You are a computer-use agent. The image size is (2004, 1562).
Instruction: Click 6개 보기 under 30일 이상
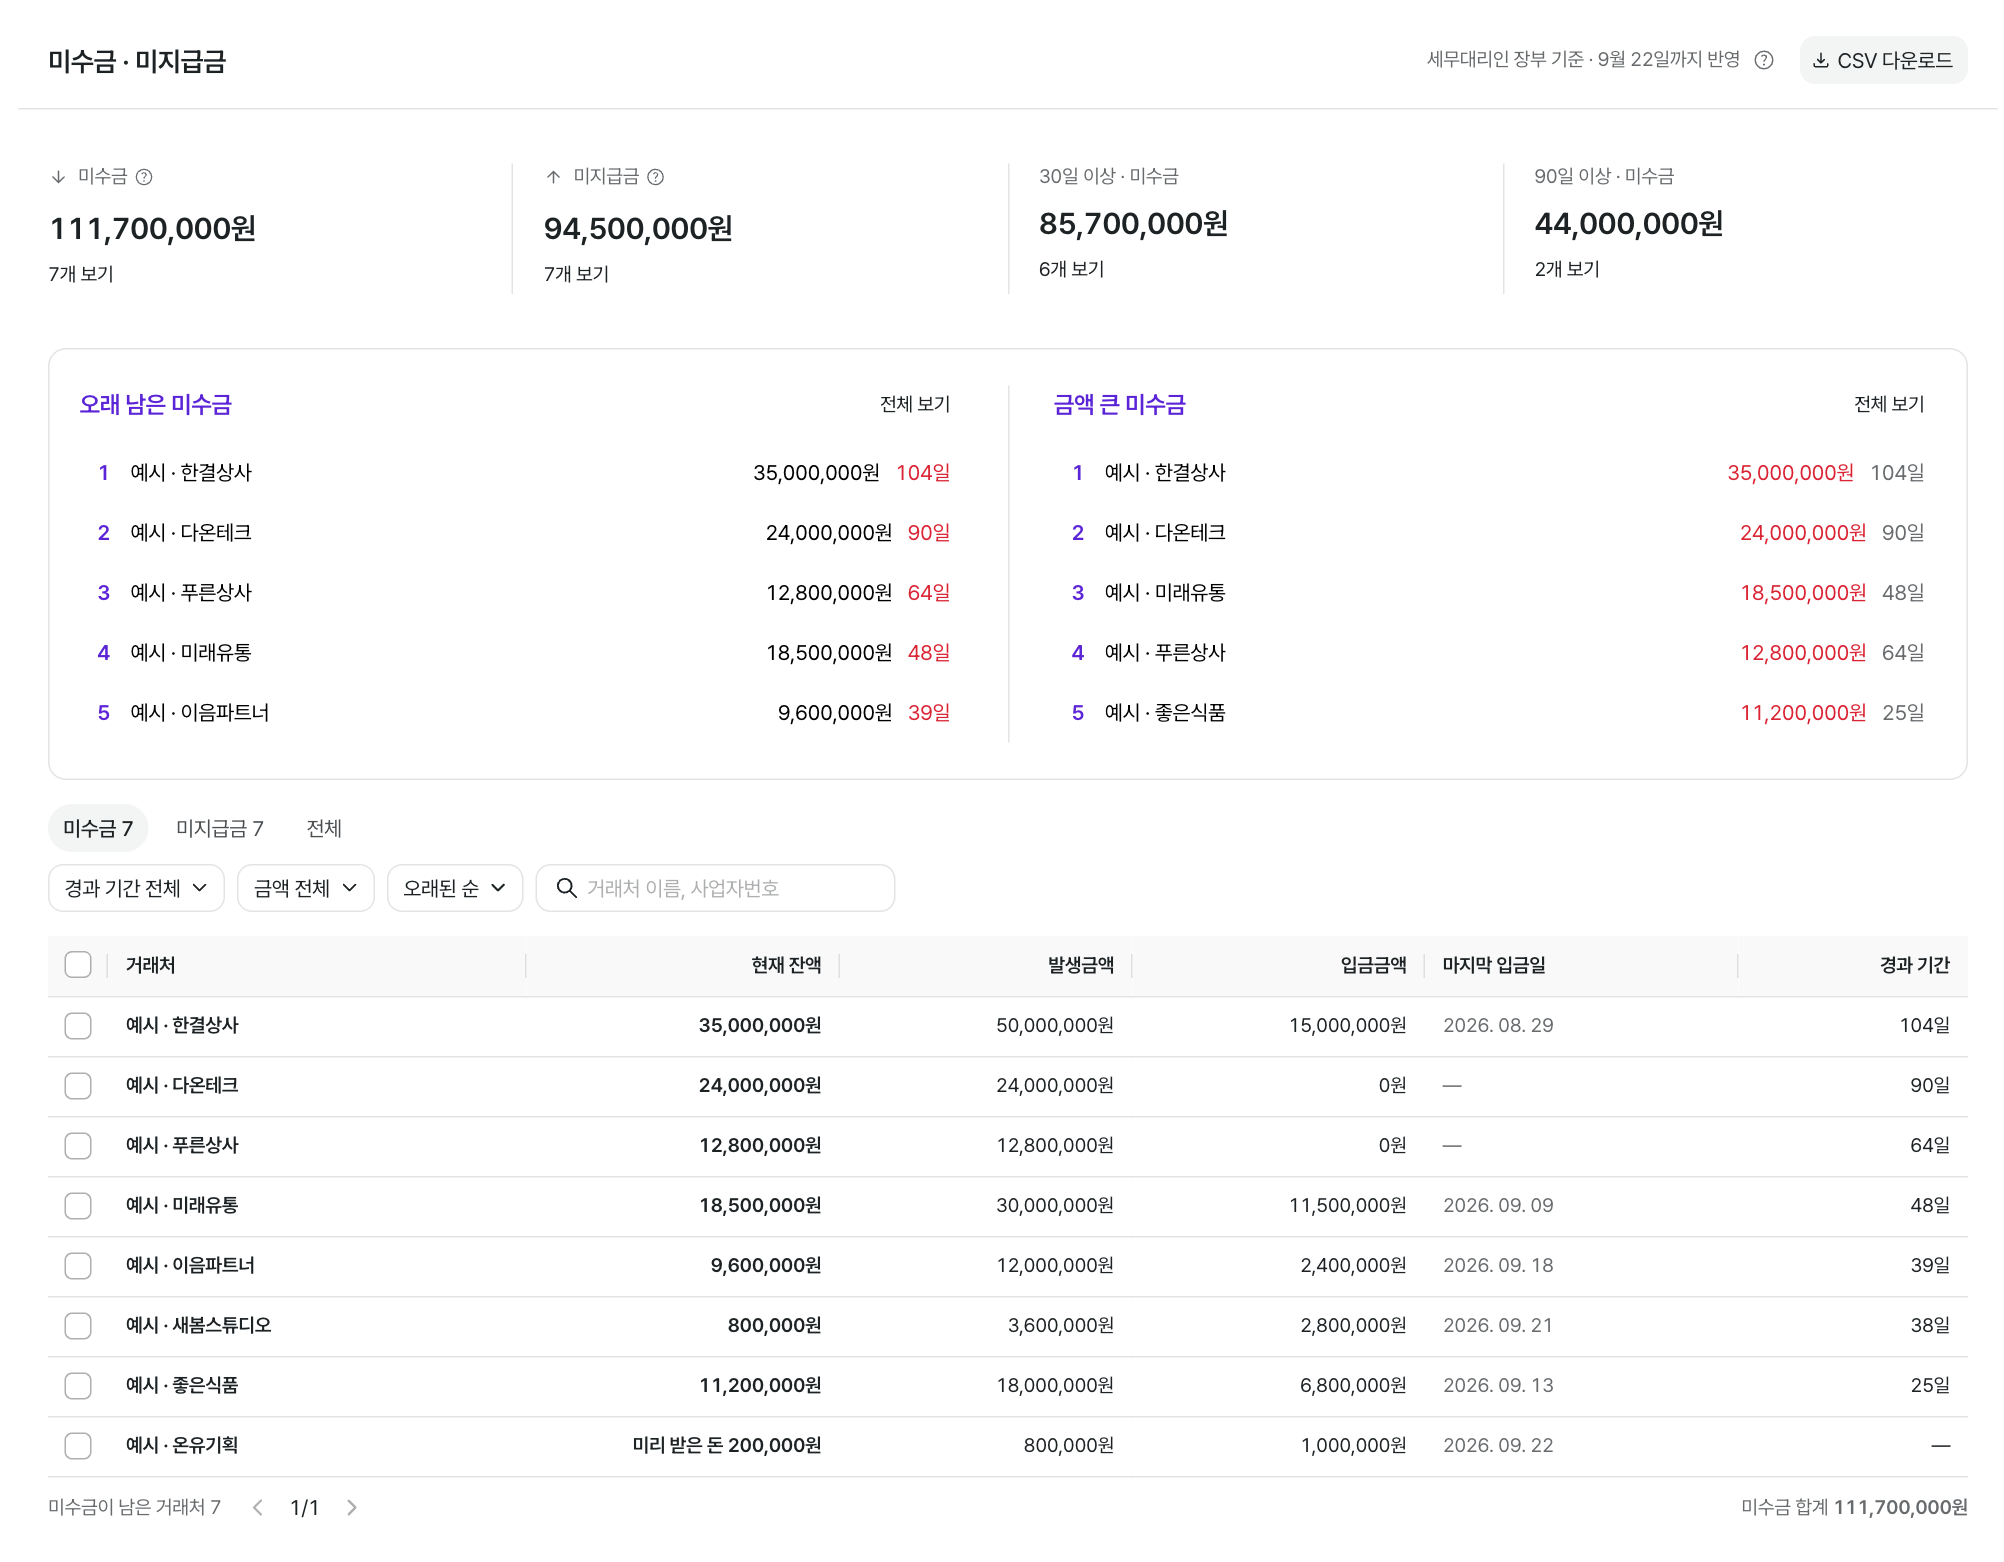point(1071,269)
